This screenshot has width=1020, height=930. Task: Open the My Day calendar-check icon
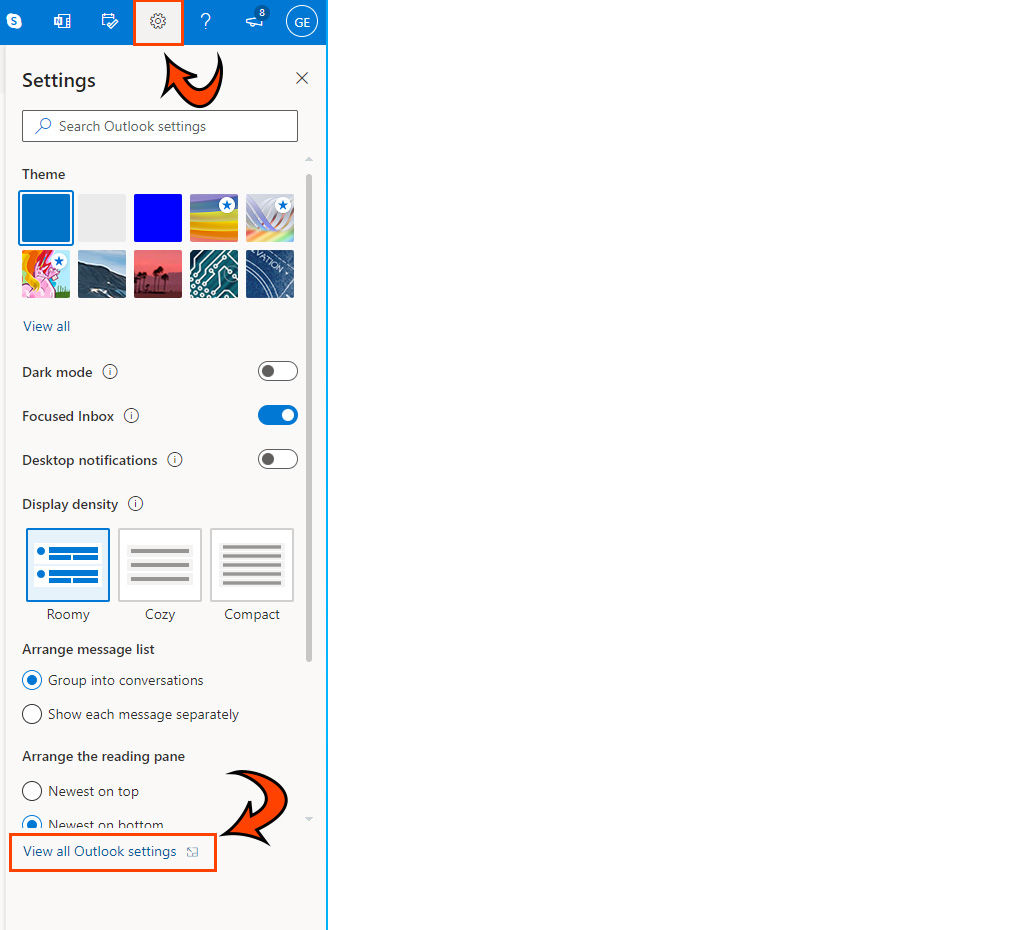click(110, 21)
